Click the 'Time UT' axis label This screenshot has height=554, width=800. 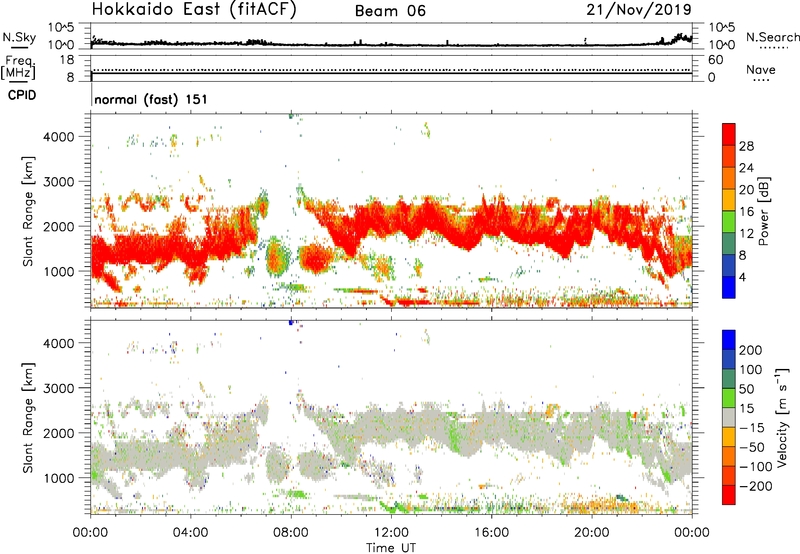391,548
